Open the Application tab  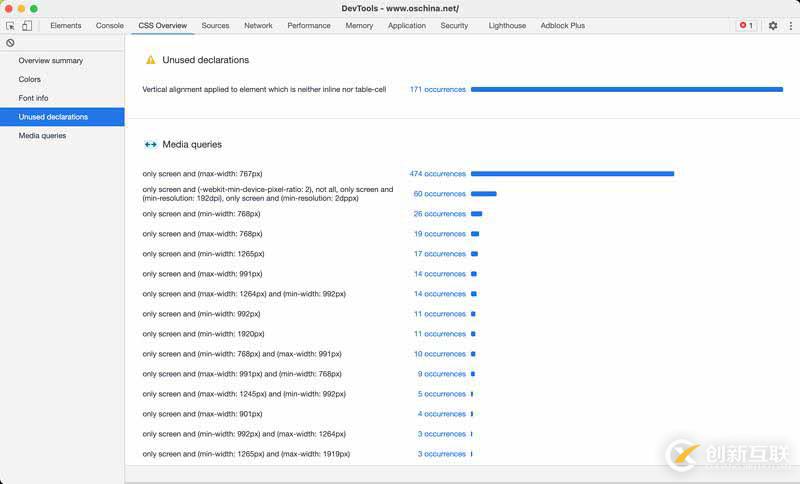407,26
